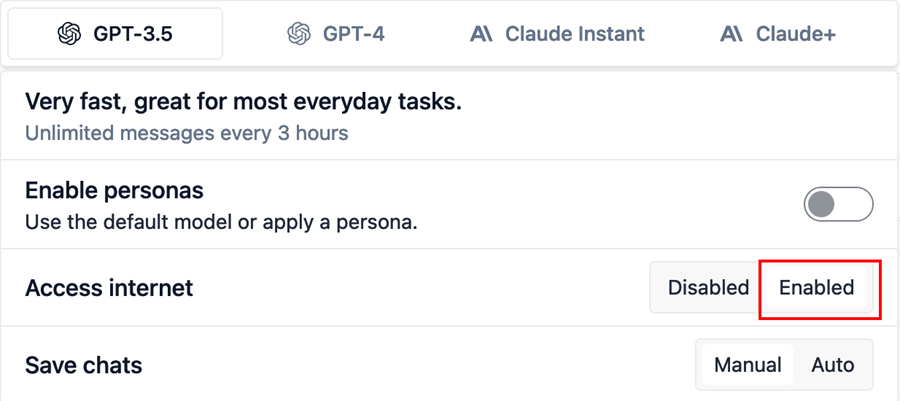Click the Save chats label
Screen dimensions: 900x401
(83, 365)
